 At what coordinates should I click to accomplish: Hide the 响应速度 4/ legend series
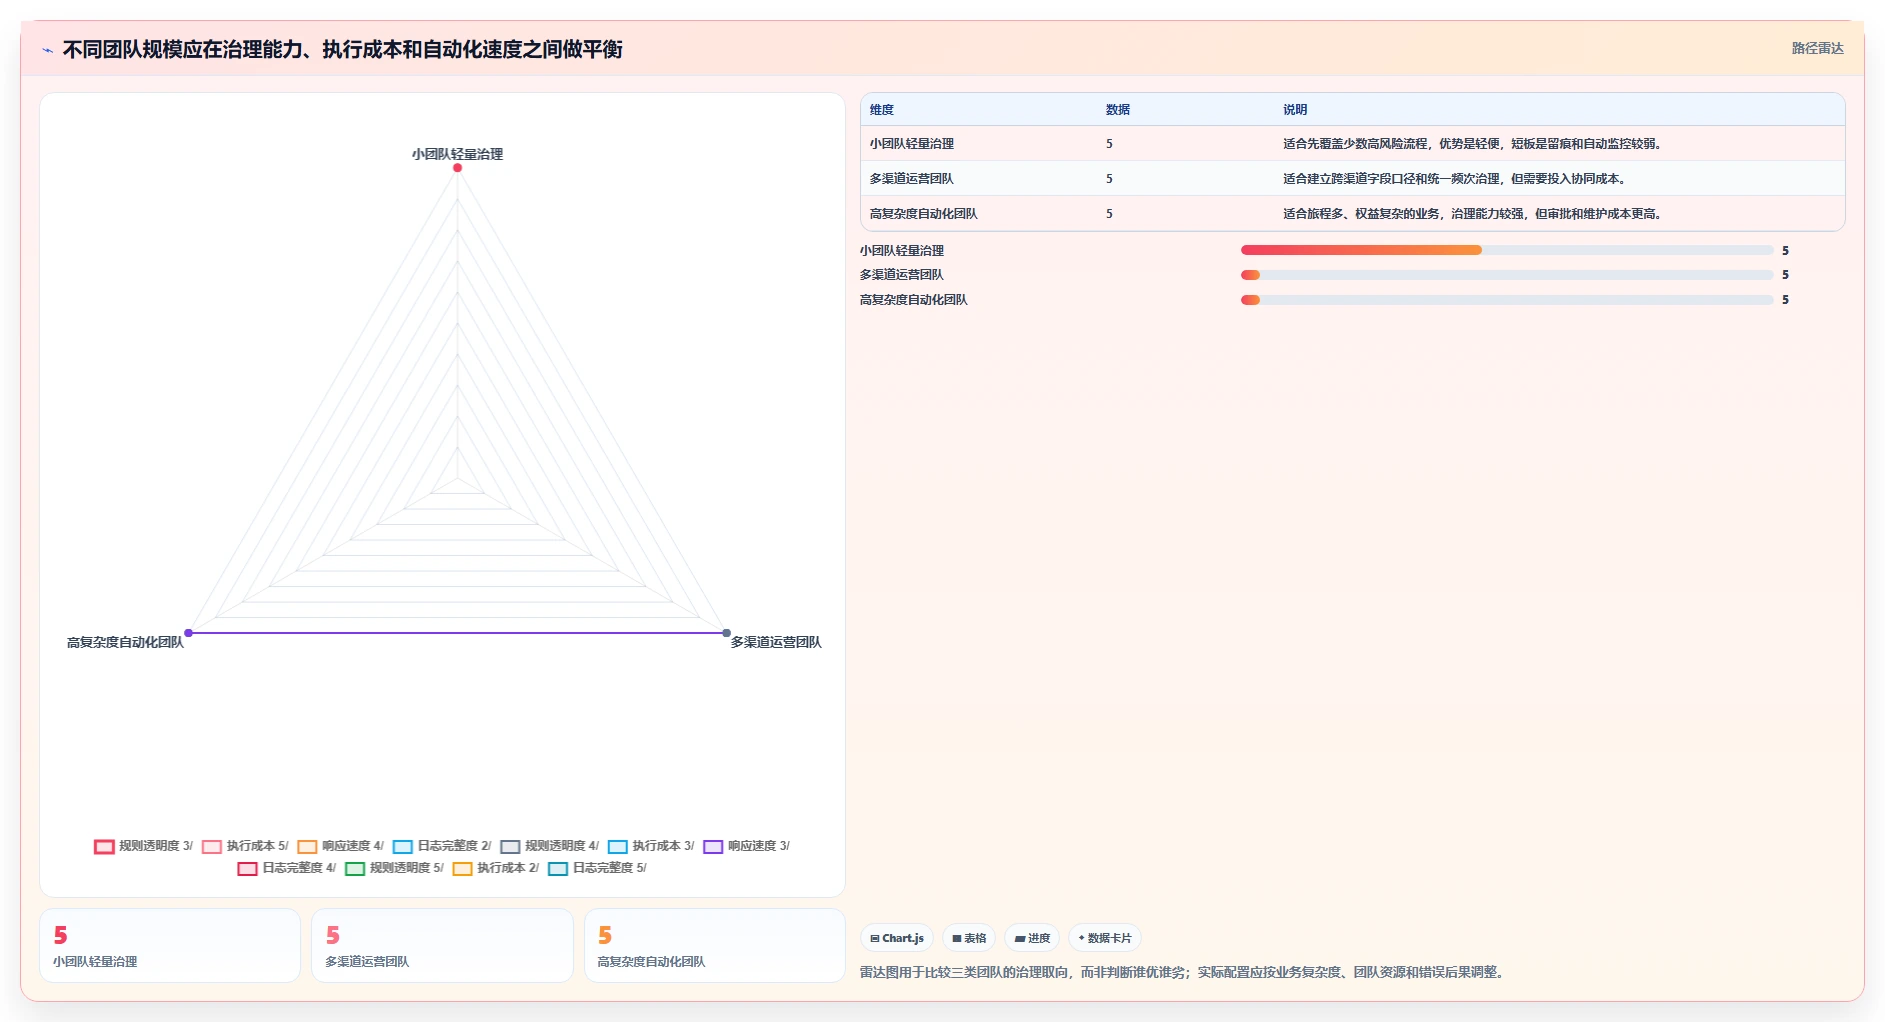click(340, 846)
